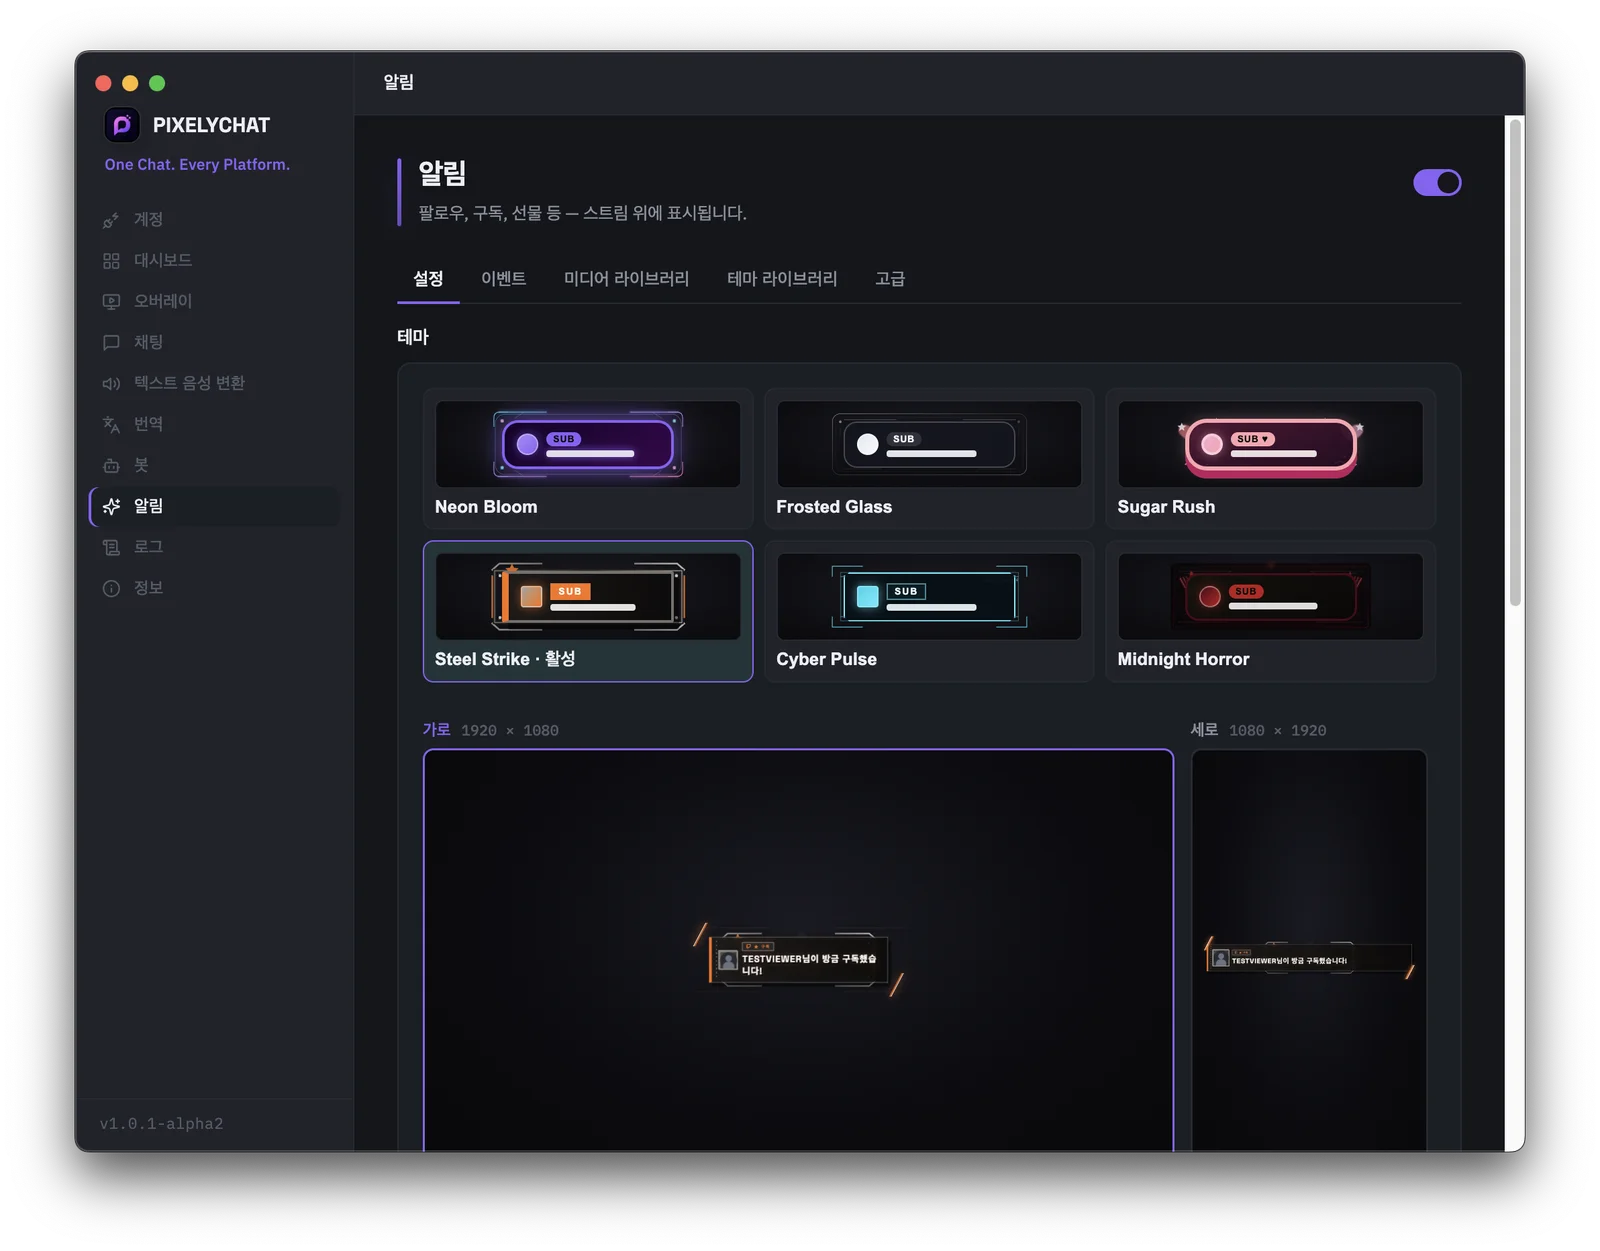The height and width of the screenshot is (1251, 1600).
Task: Click the TESTVIEWER alert in portrait preview
Action: point(1309,959)
